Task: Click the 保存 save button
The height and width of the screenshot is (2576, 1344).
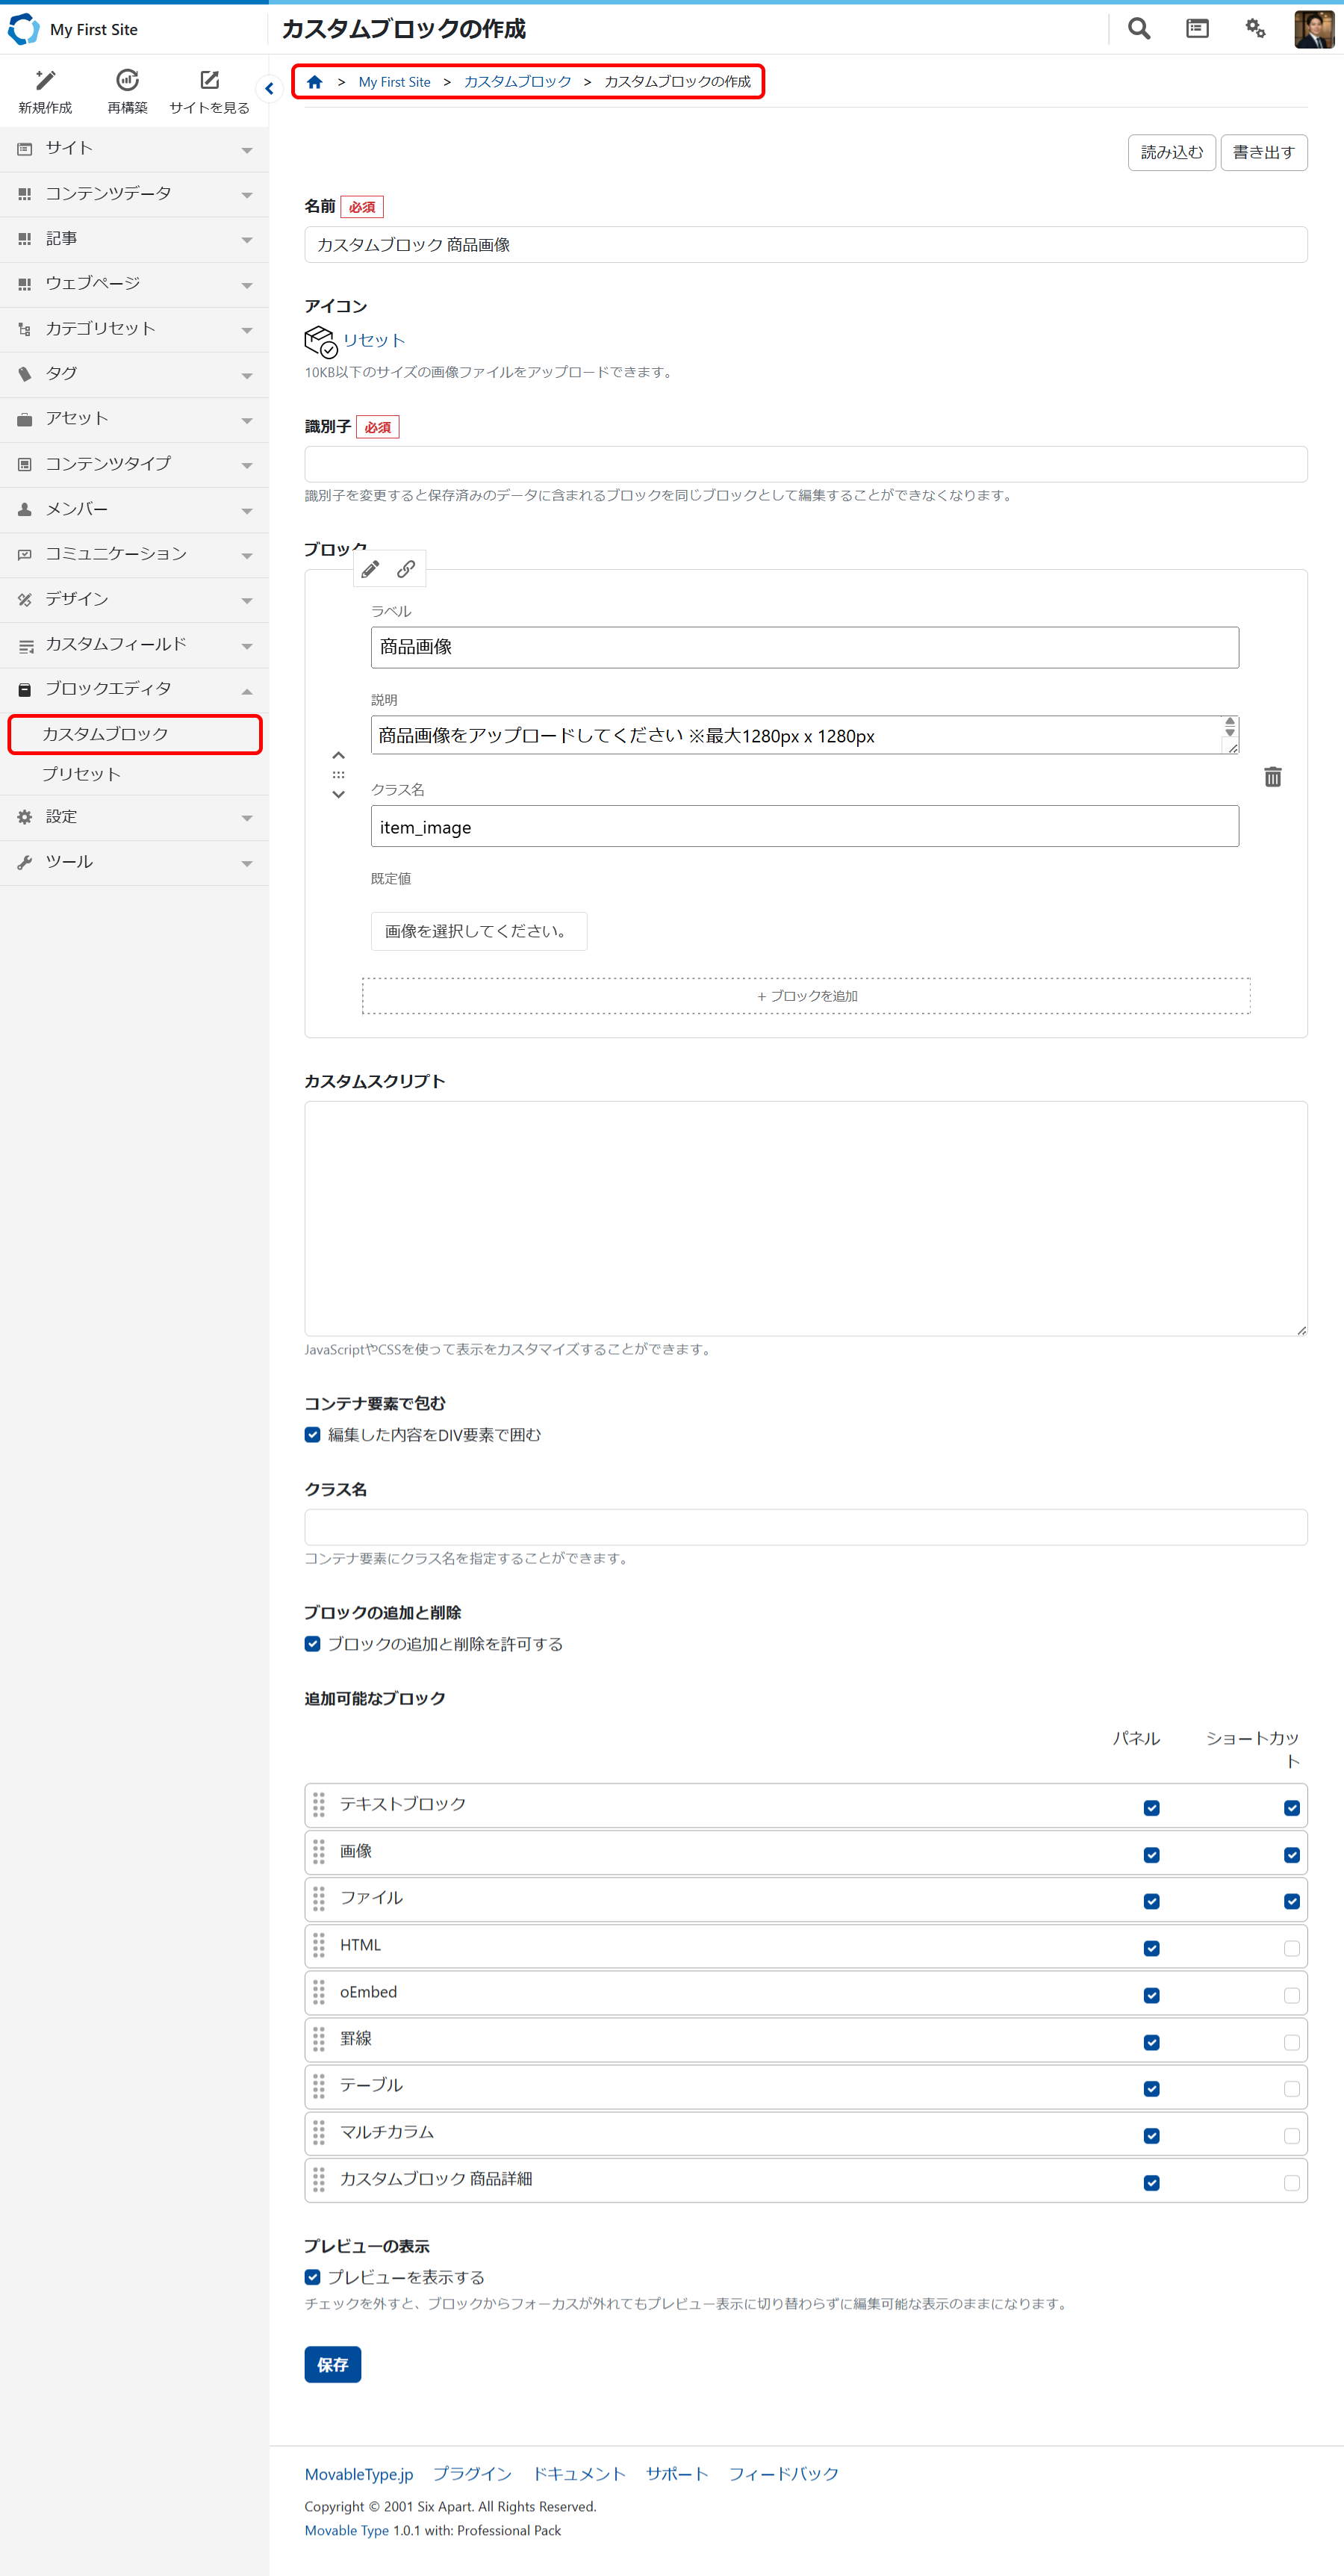Action: click(332, 2364)
